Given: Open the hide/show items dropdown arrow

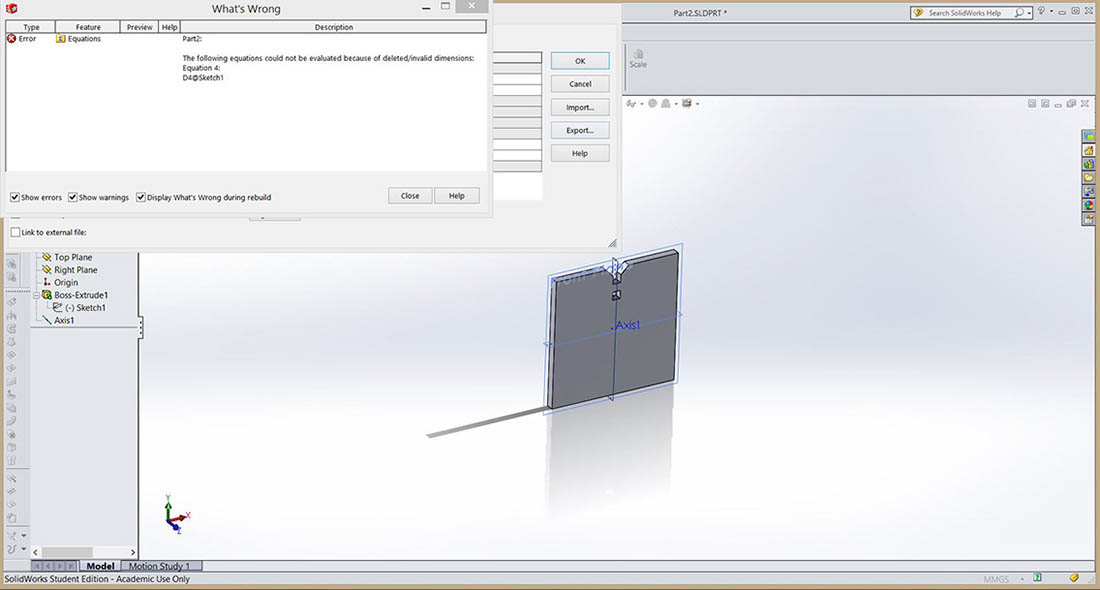Looking at the screenshot, I should [x=641, y=104].
